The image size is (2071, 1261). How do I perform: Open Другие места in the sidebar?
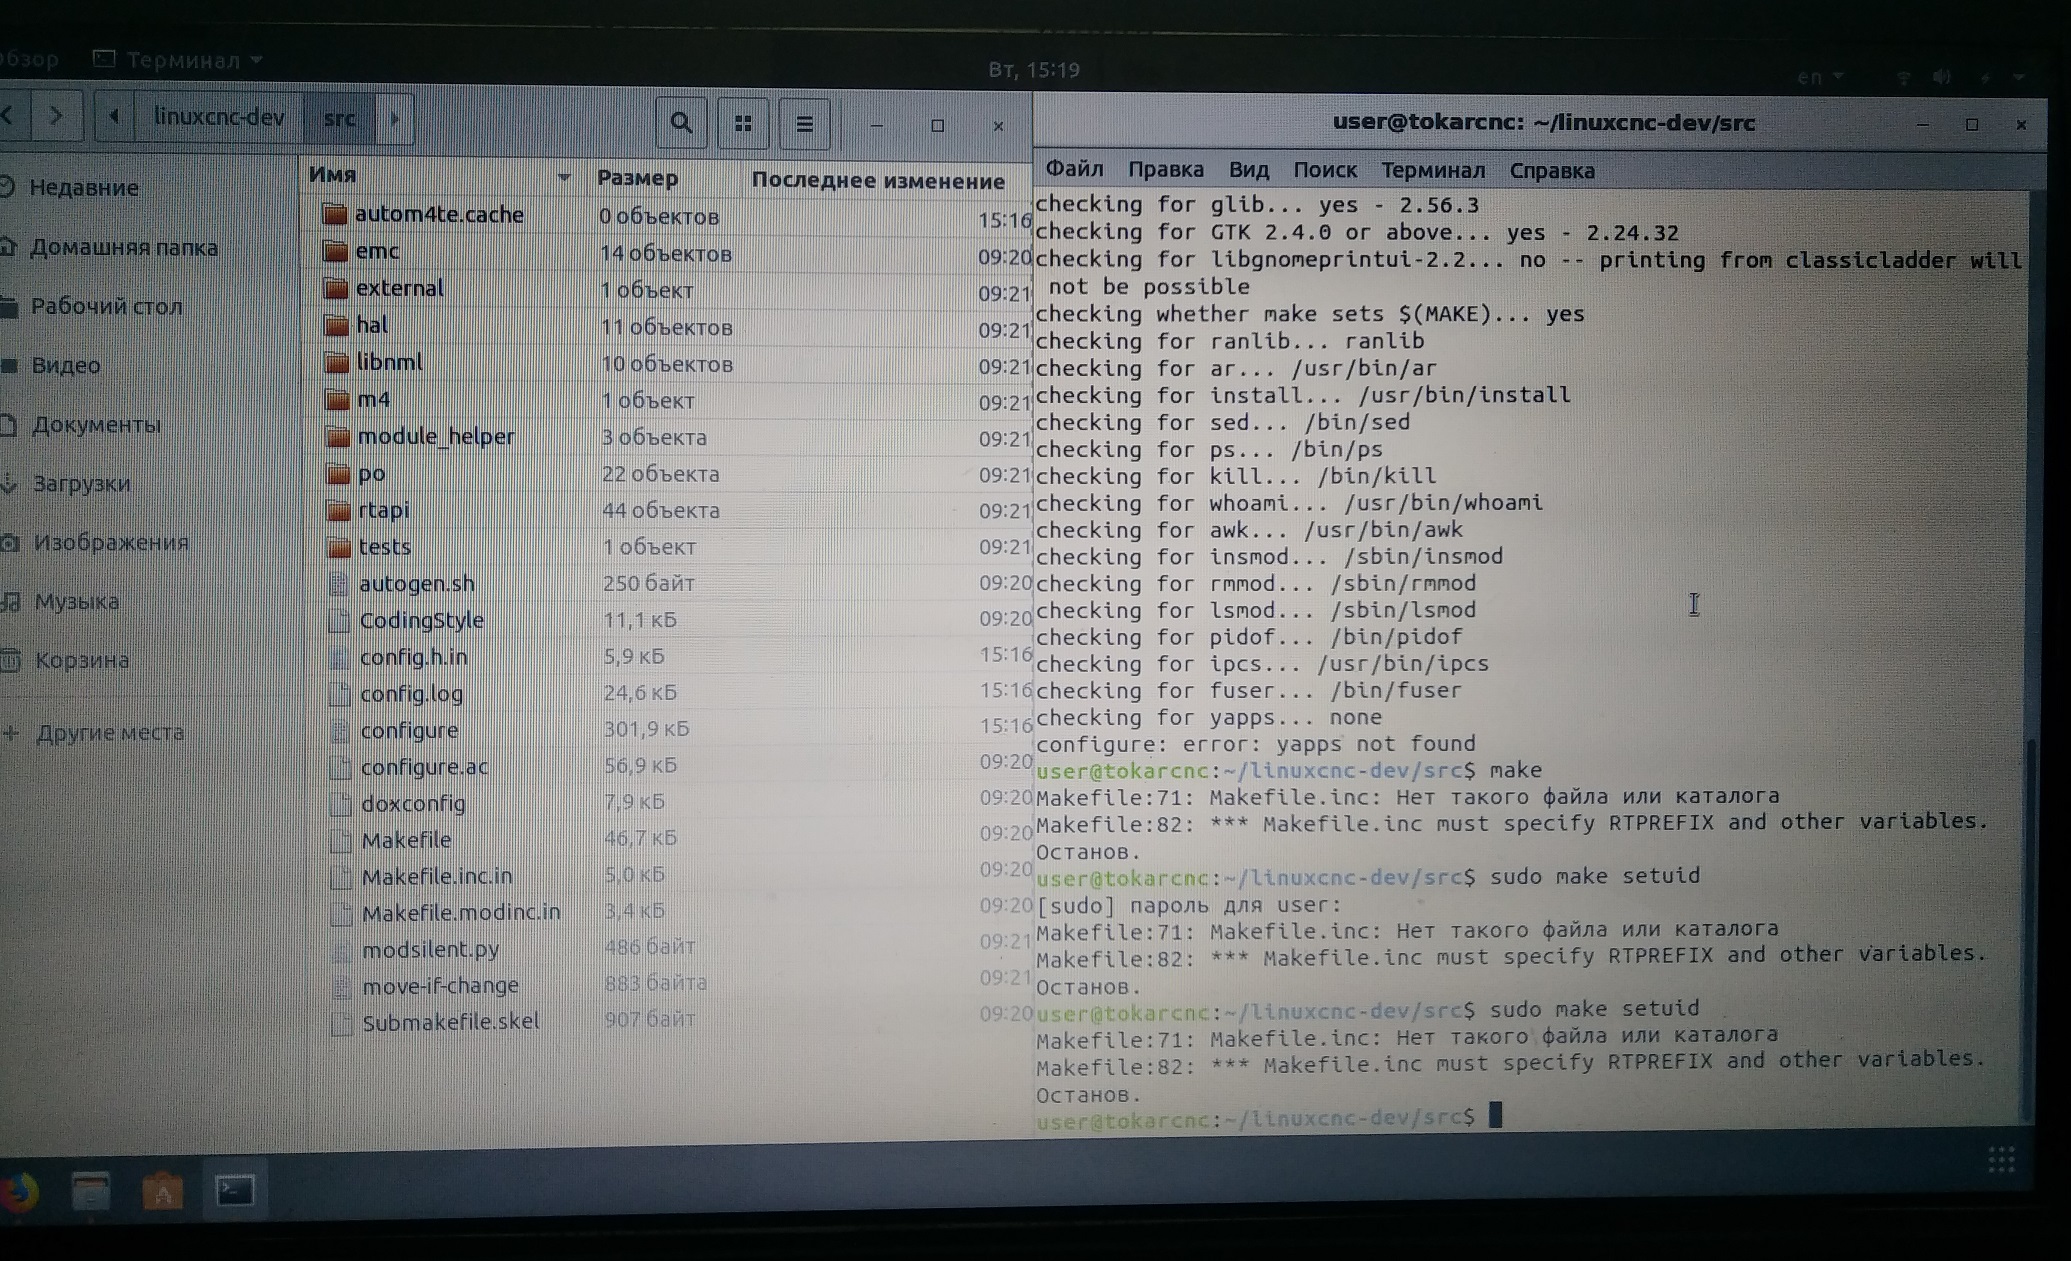click(110, 732)
